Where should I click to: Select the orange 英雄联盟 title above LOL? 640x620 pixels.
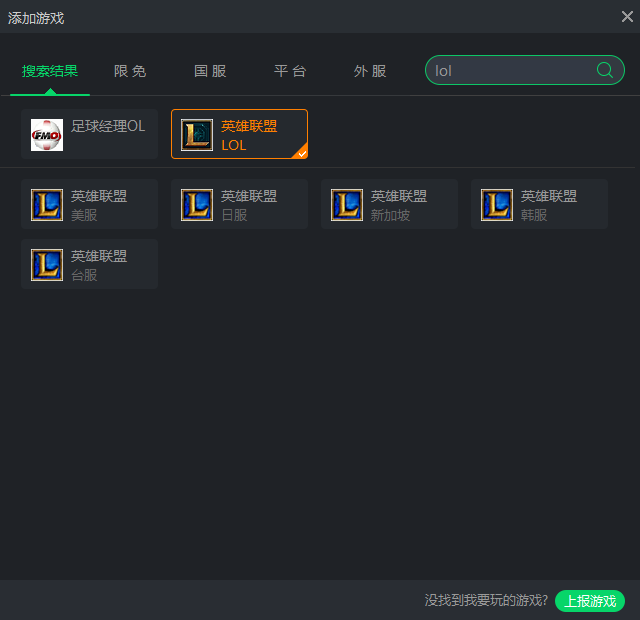point(249,126)
